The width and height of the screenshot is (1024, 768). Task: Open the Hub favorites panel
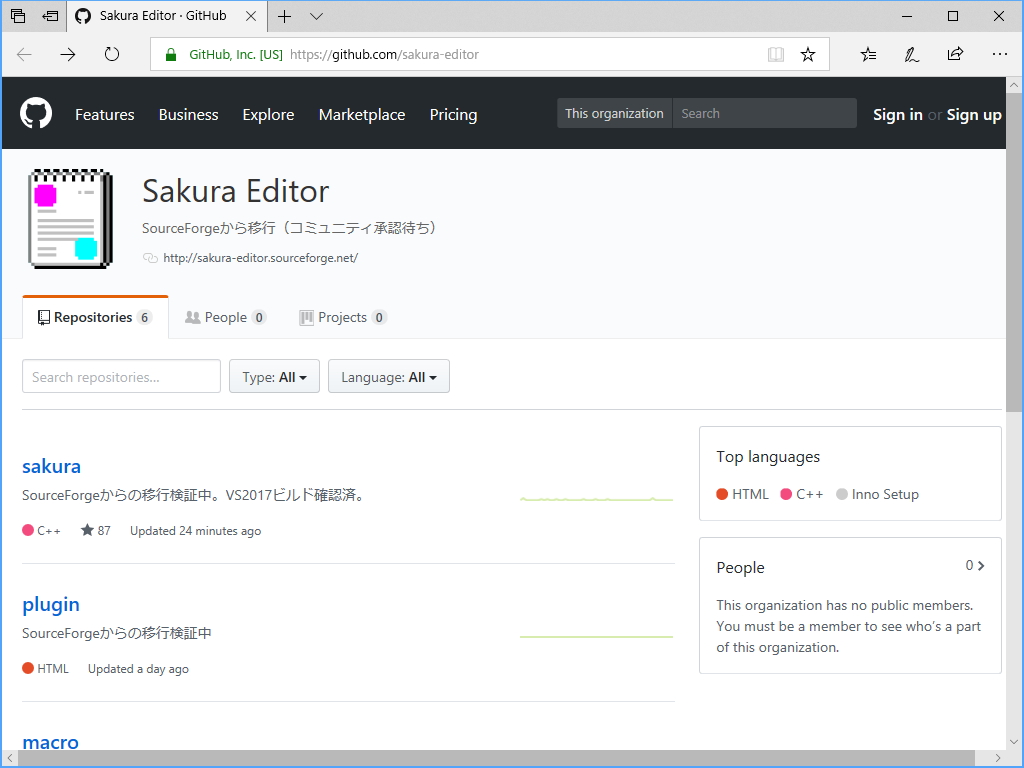(x=866, y=55)
